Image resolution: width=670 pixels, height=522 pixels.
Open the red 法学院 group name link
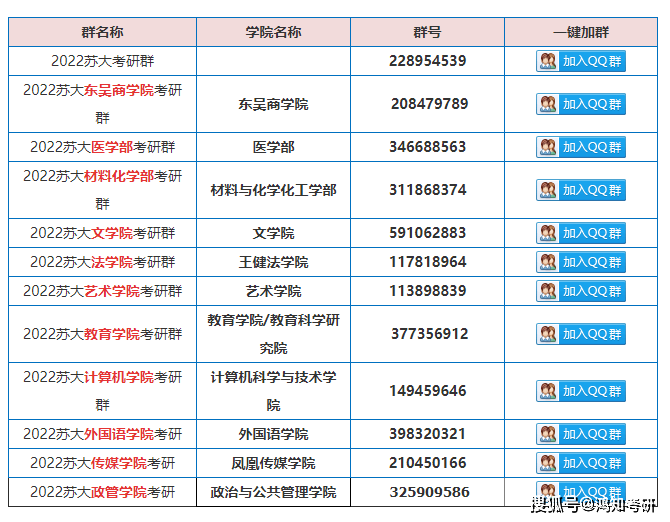112,262
